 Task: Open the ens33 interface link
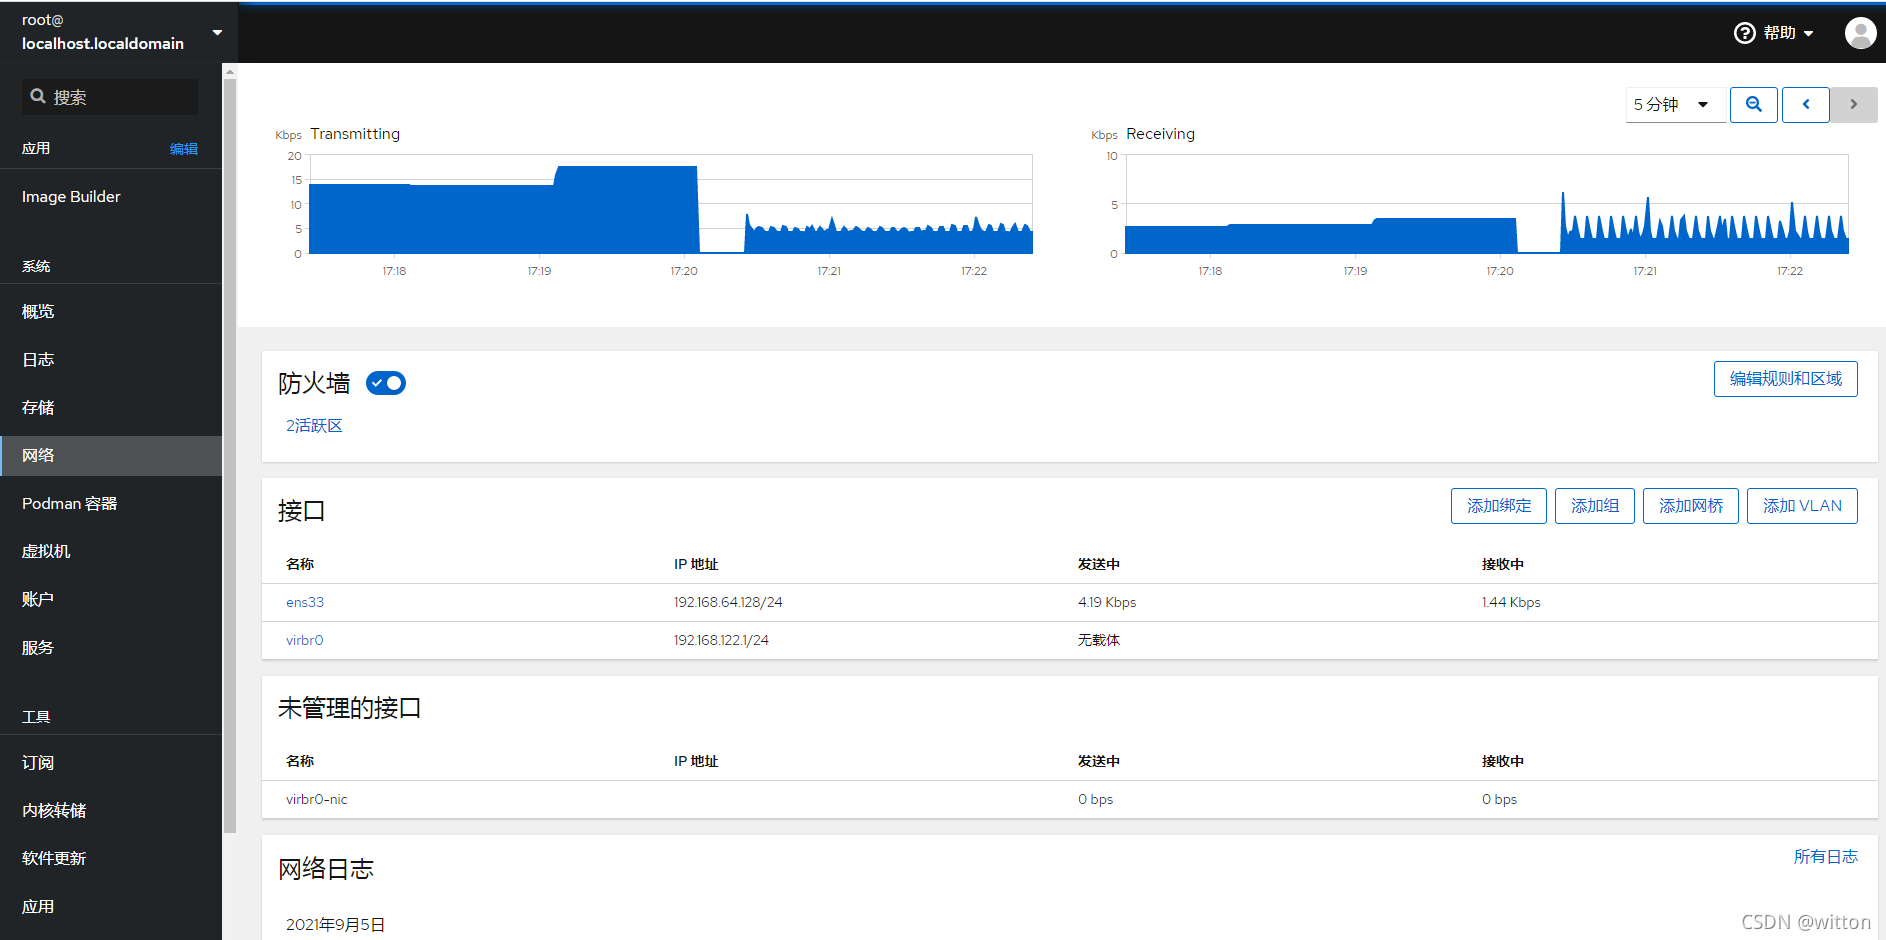(x=305, y=603)
